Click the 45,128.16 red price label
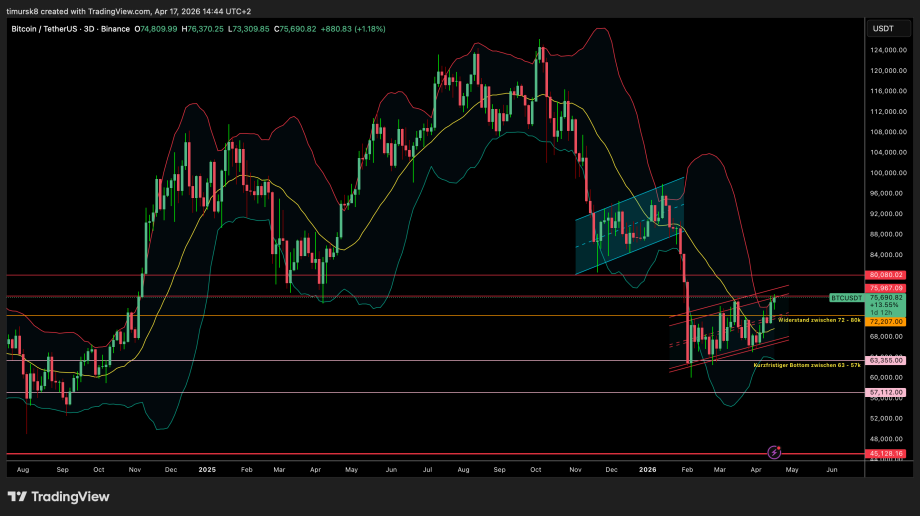 point(886,454)
